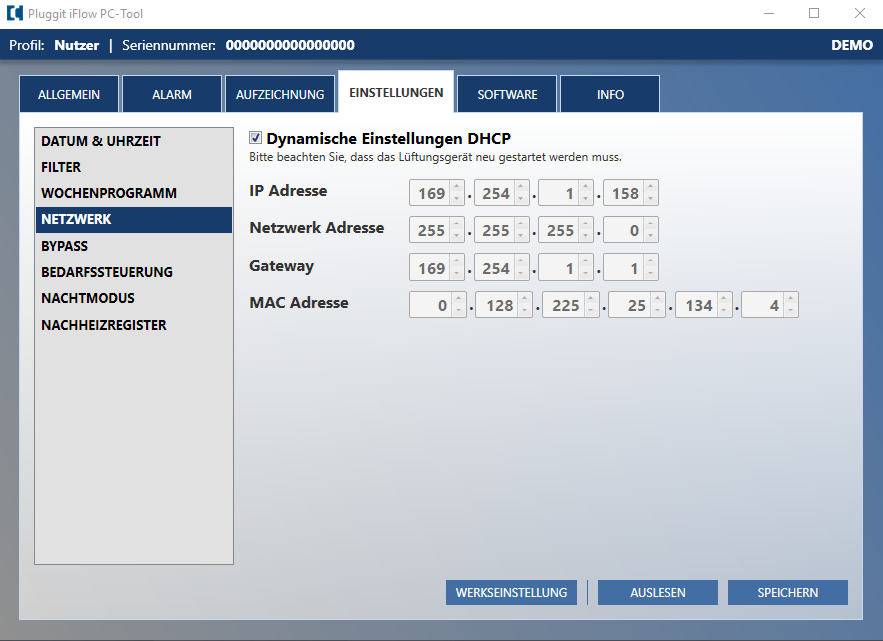Select BYPASS in the settings list
Screen dimensions: 883x641
point(64,246)
